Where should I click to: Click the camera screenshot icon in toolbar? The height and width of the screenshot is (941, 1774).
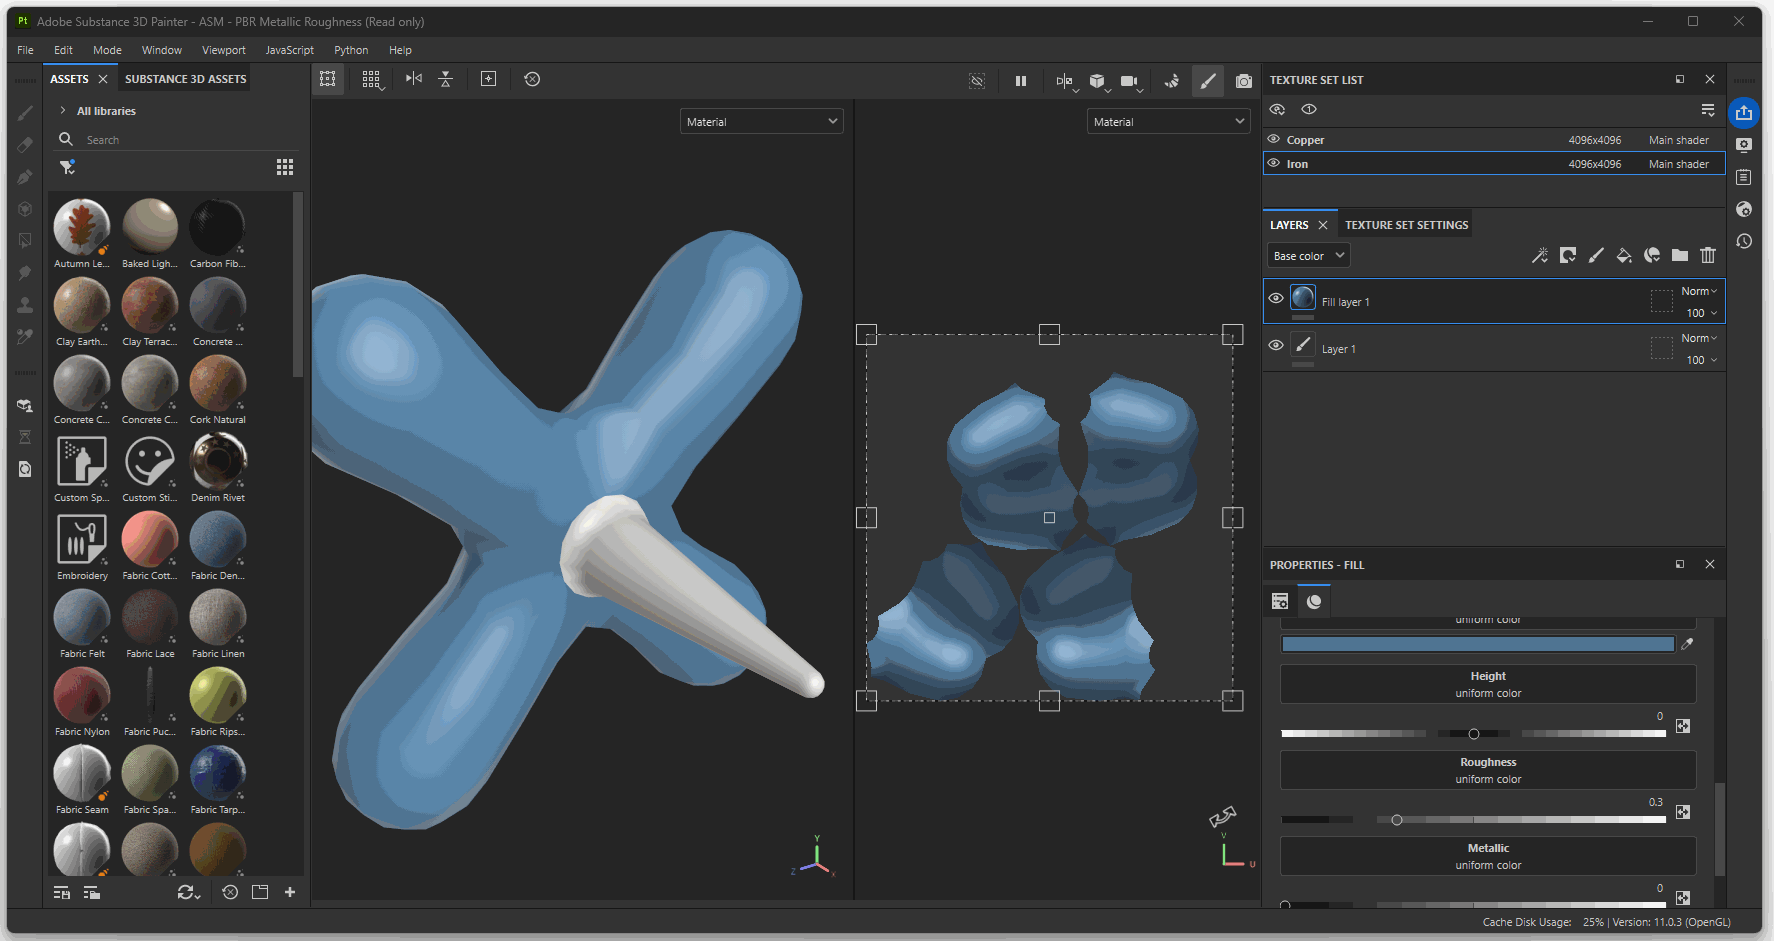click(x=1243, y=81)
